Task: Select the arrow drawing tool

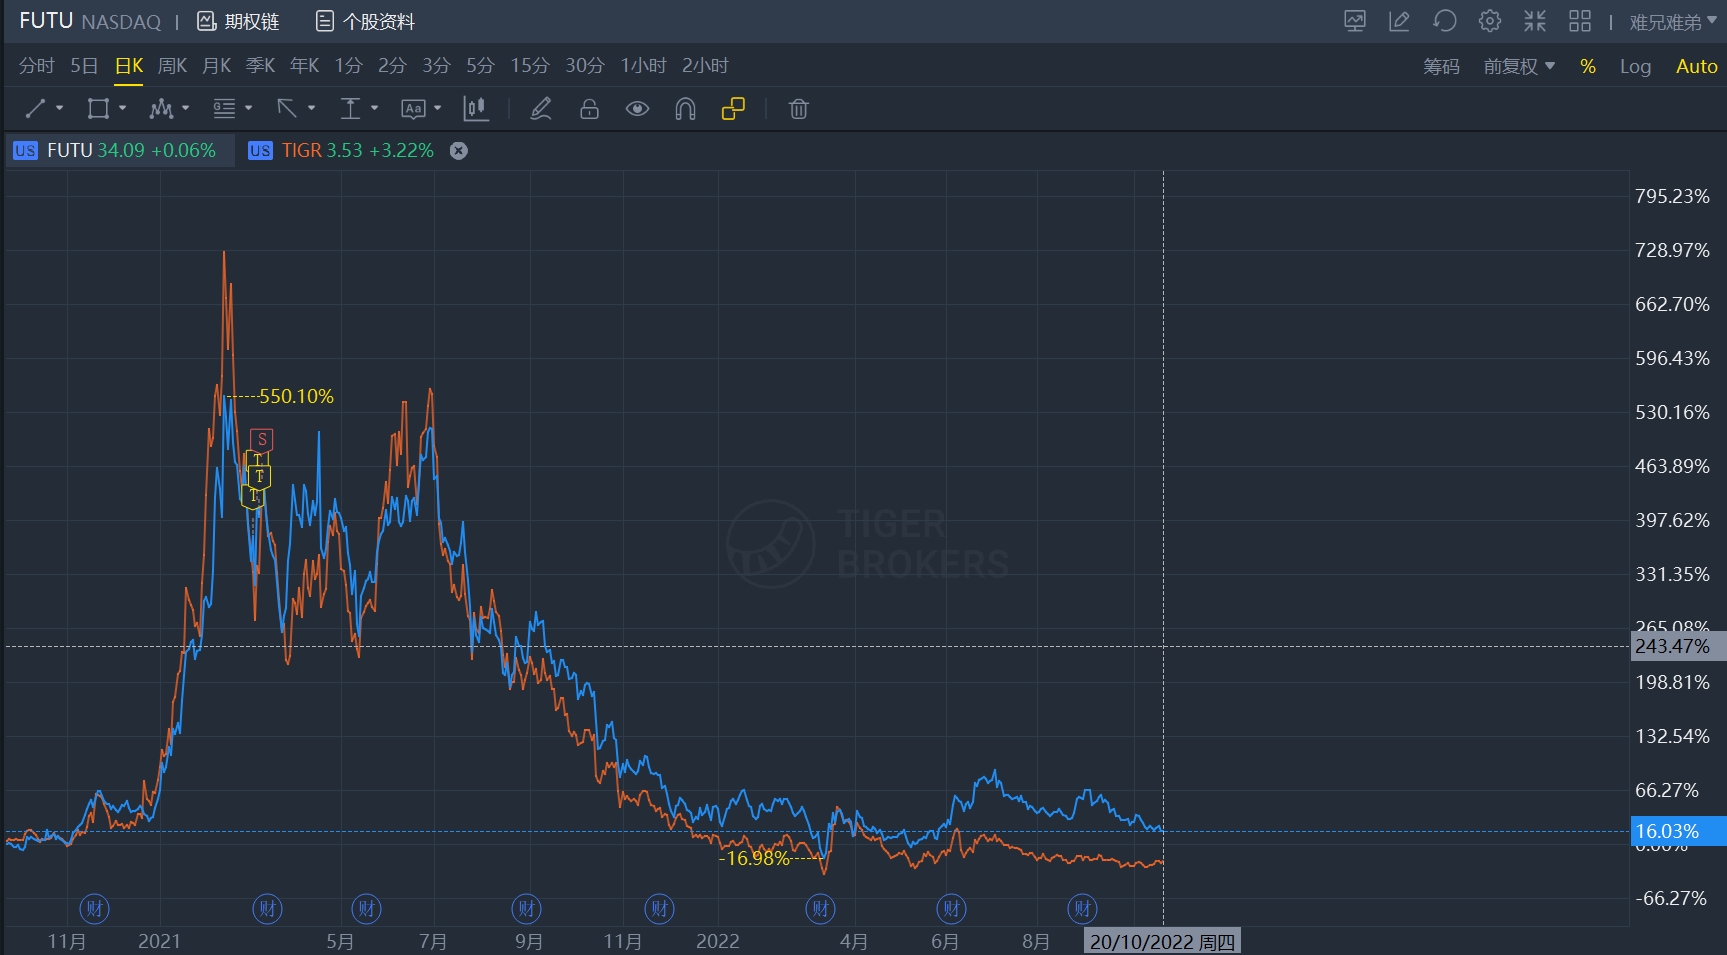Action: 287,108
